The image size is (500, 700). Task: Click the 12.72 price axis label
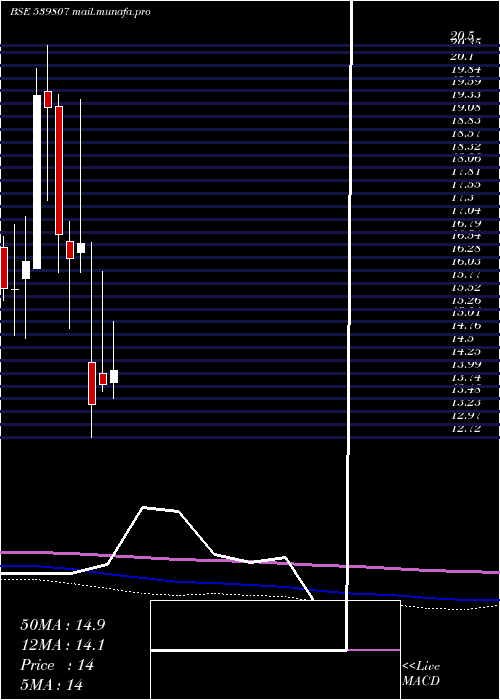pyautogui.click(x=466, y=429)
